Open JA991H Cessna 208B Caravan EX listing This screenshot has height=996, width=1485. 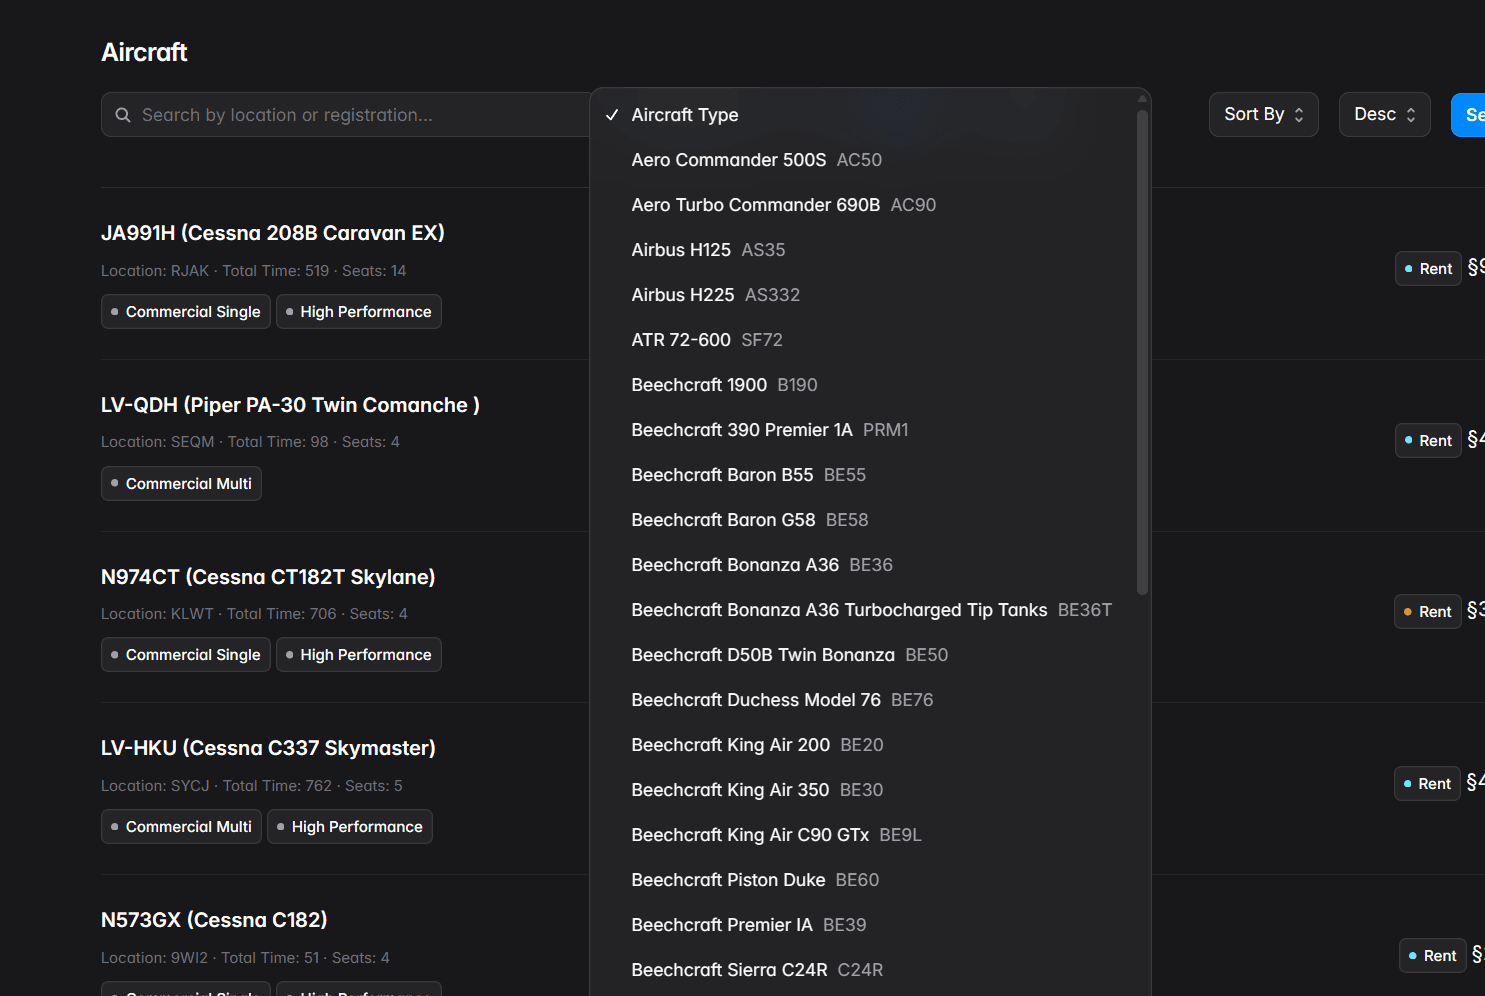[x=272, y=233]
